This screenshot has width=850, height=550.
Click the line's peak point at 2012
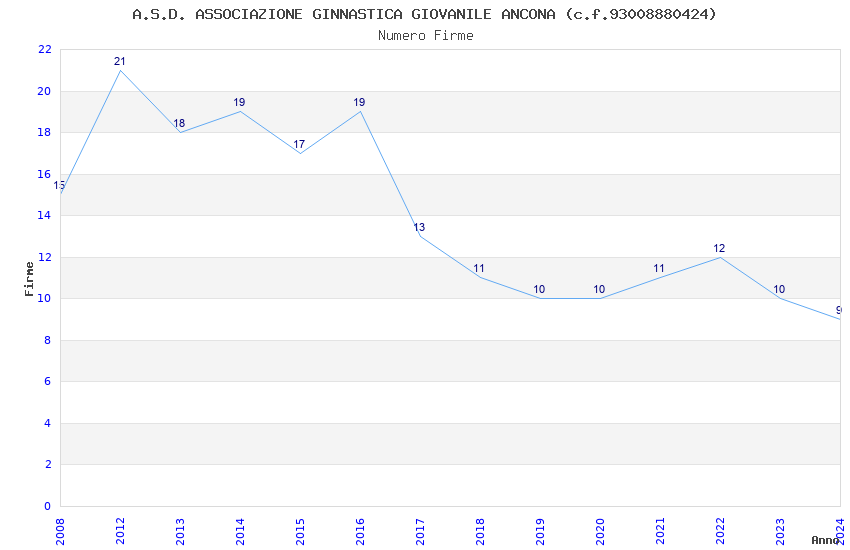pyautogui.click(x=120, y=70)
